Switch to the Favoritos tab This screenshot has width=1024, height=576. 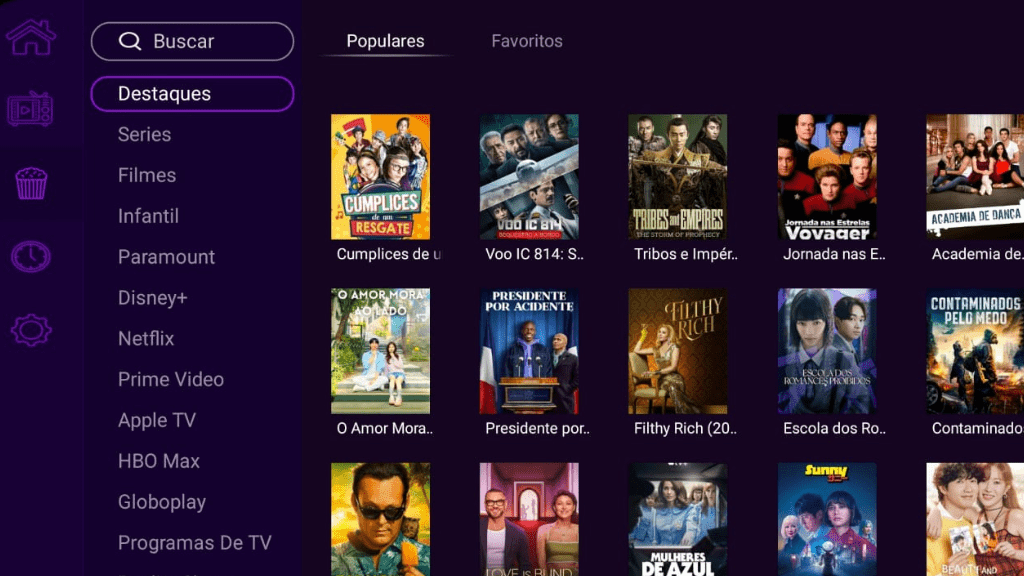coord(526,41)
